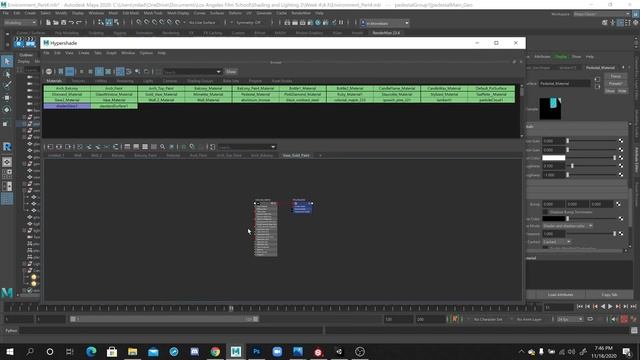Viewport: 640px width, 360px height.
Task: Click the Presets button in Attribute Editor
Action: (x=616, y=84)
